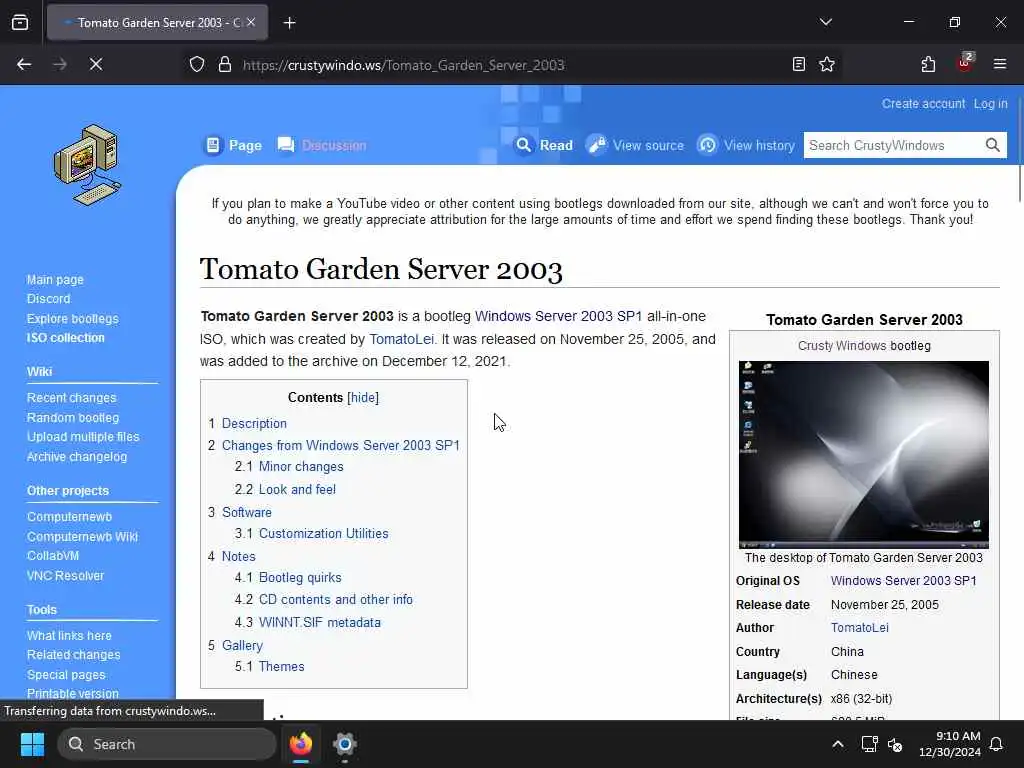The image size is (1024, 768).
Task: Go to Themes subsection
Action: point(281,666)
